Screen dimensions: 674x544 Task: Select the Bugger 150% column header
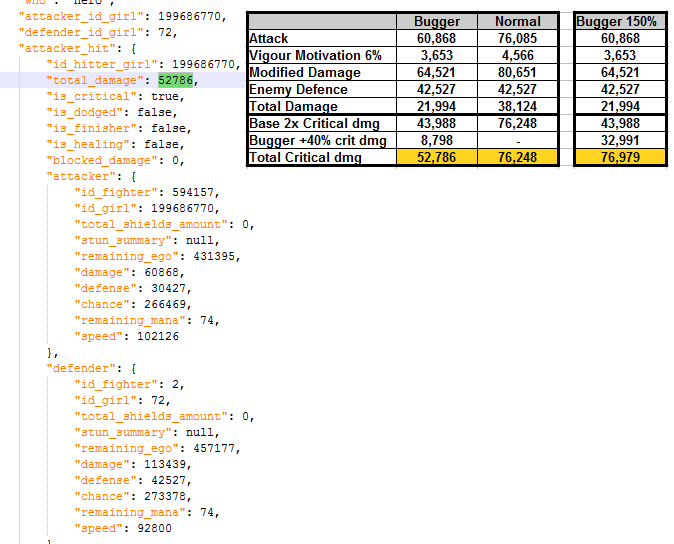pyautogui.click(x=616, y=21)
